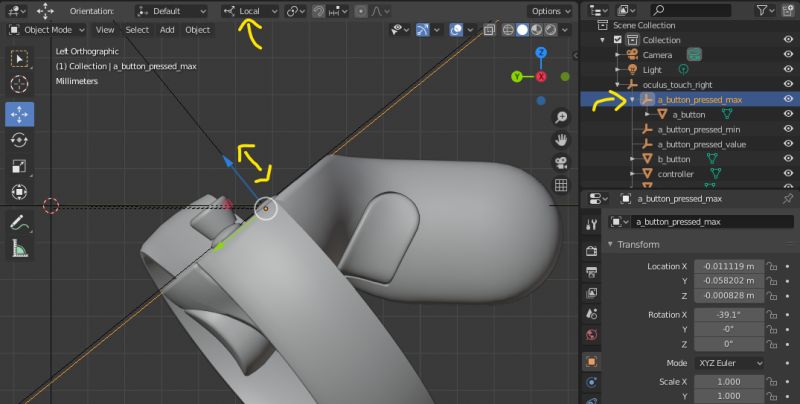800x404 pixels.
Task: Select a_button_pressed_value in outliner
Action: [702, 144]
